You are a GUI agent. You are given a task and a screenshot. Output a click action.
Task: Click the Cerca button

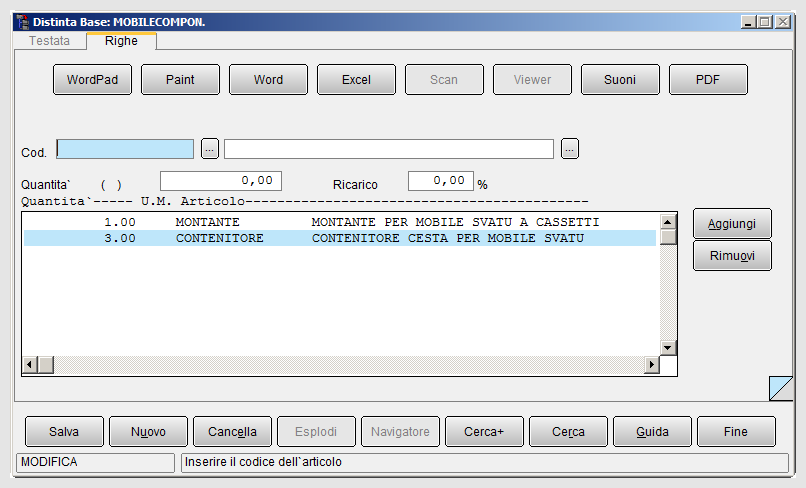[569, 431]
